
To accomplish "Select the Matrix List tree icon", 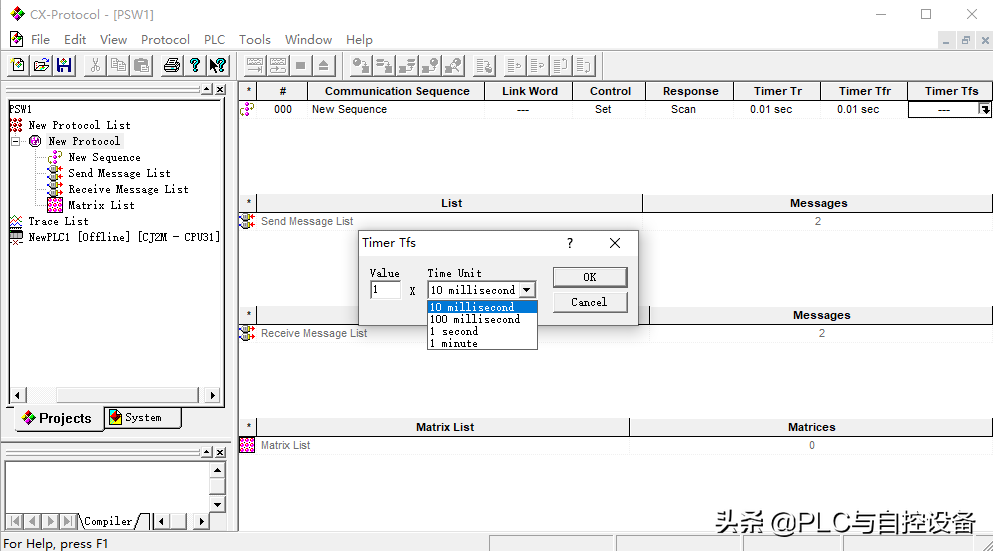I will coord(54,205).
